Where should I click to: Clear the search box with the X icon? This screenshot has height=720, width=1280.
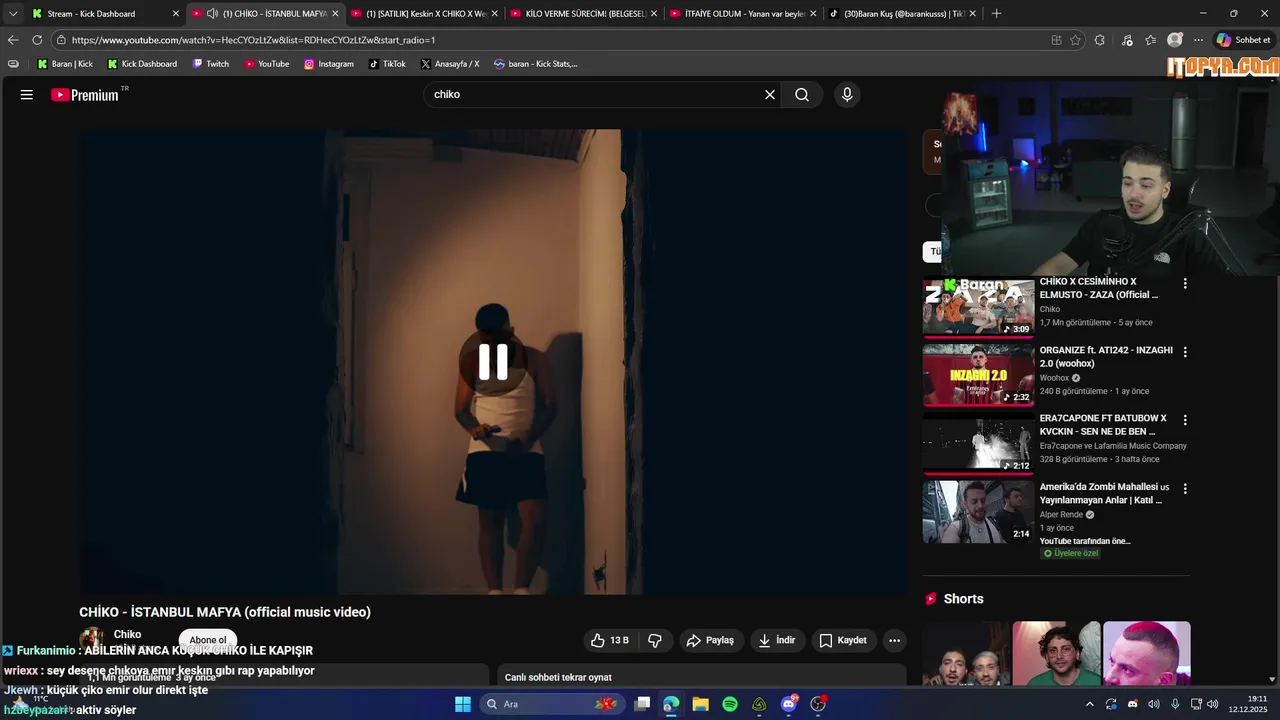tap(770, 95)
